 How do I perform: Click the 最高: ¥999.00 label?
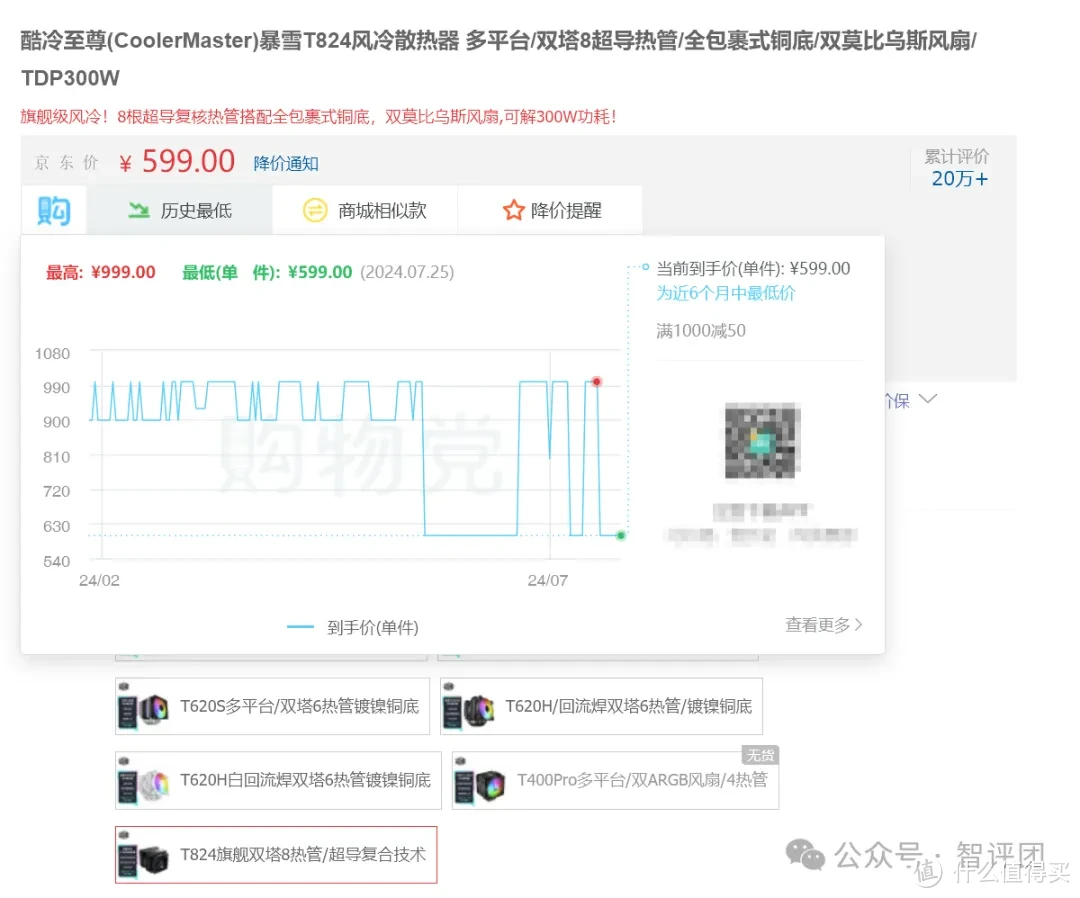click(101, 272)
